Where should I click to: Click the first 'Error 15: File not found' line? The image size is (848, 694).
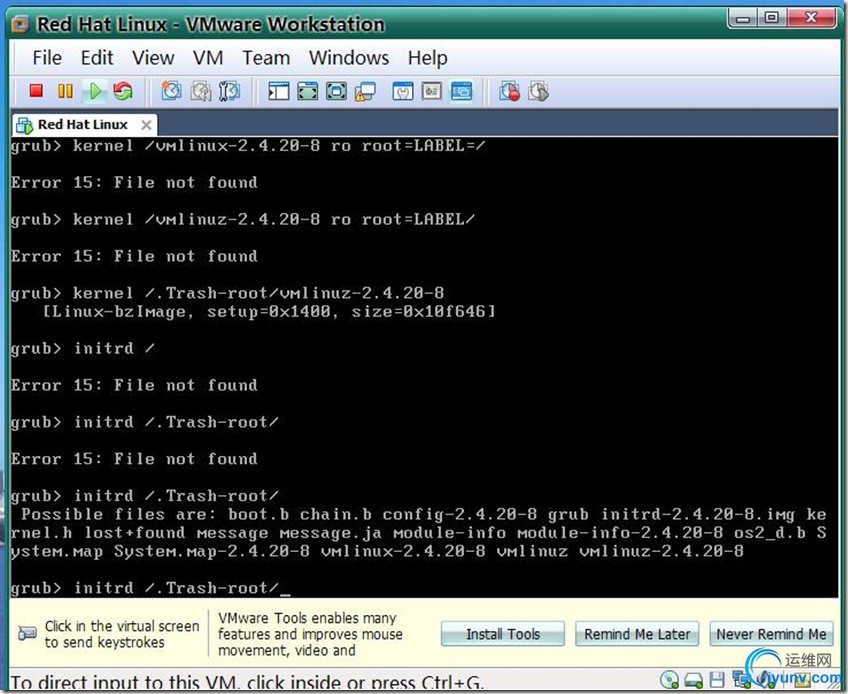click(x=134, y=182)
